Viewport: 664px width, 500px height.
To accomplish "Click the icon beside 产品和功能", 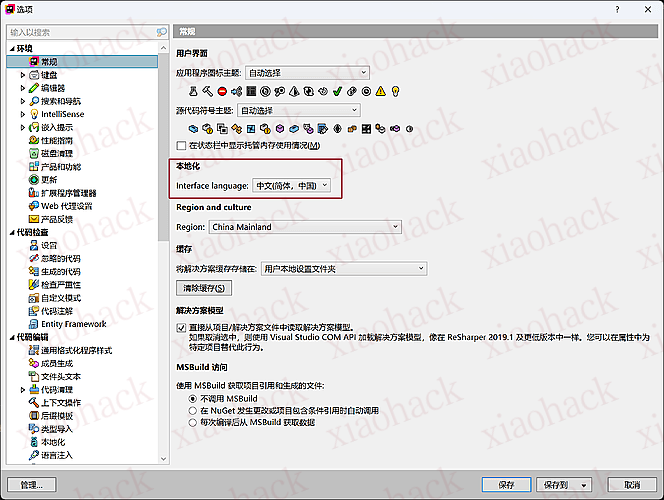I will coord(34,167).
